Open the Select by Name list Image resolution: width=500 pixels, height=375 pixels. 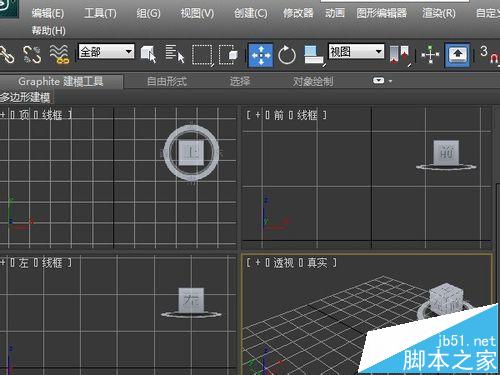click(175, 54)
